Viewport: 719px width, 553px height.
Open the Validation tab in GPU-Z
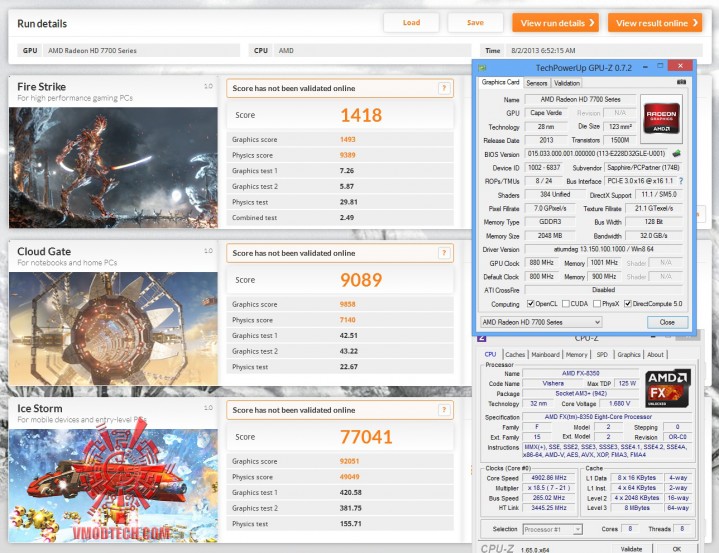[567, 83]
